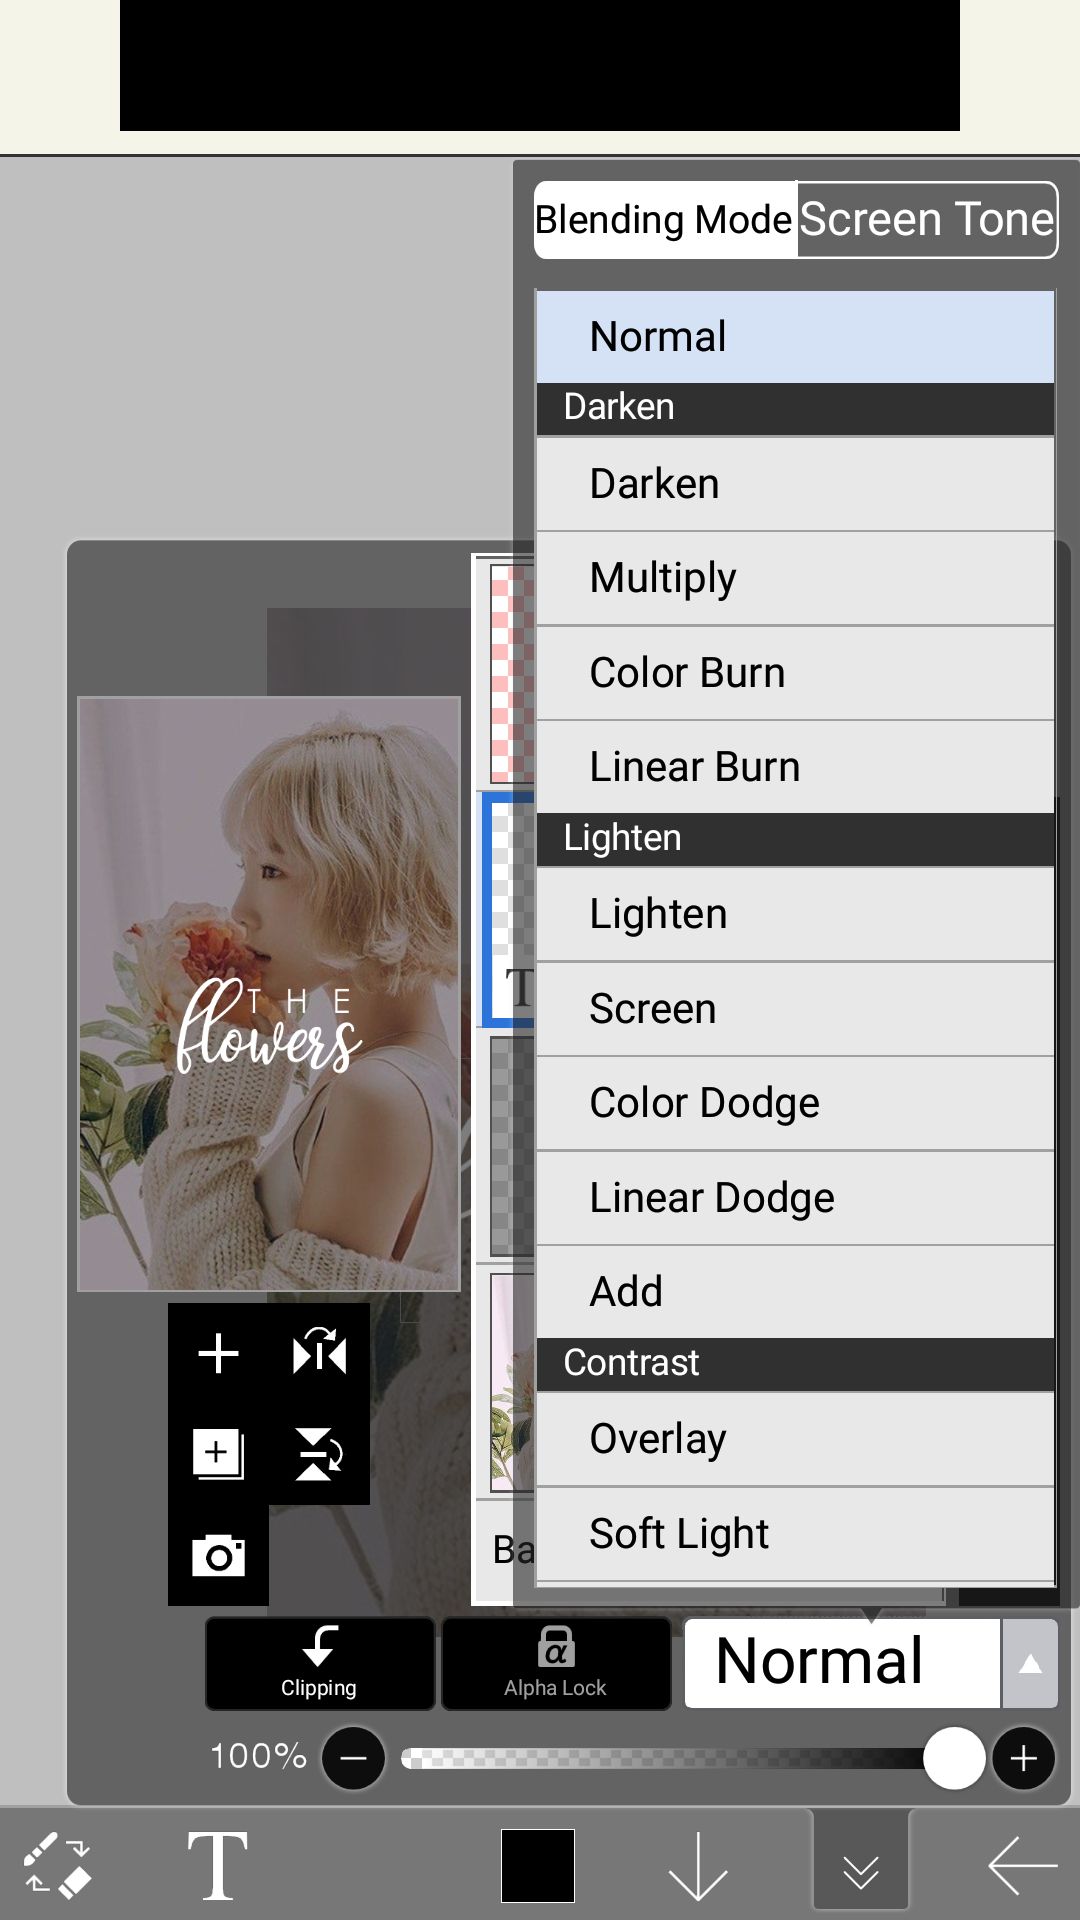Select the Darken blending mode option

point(795,484)
